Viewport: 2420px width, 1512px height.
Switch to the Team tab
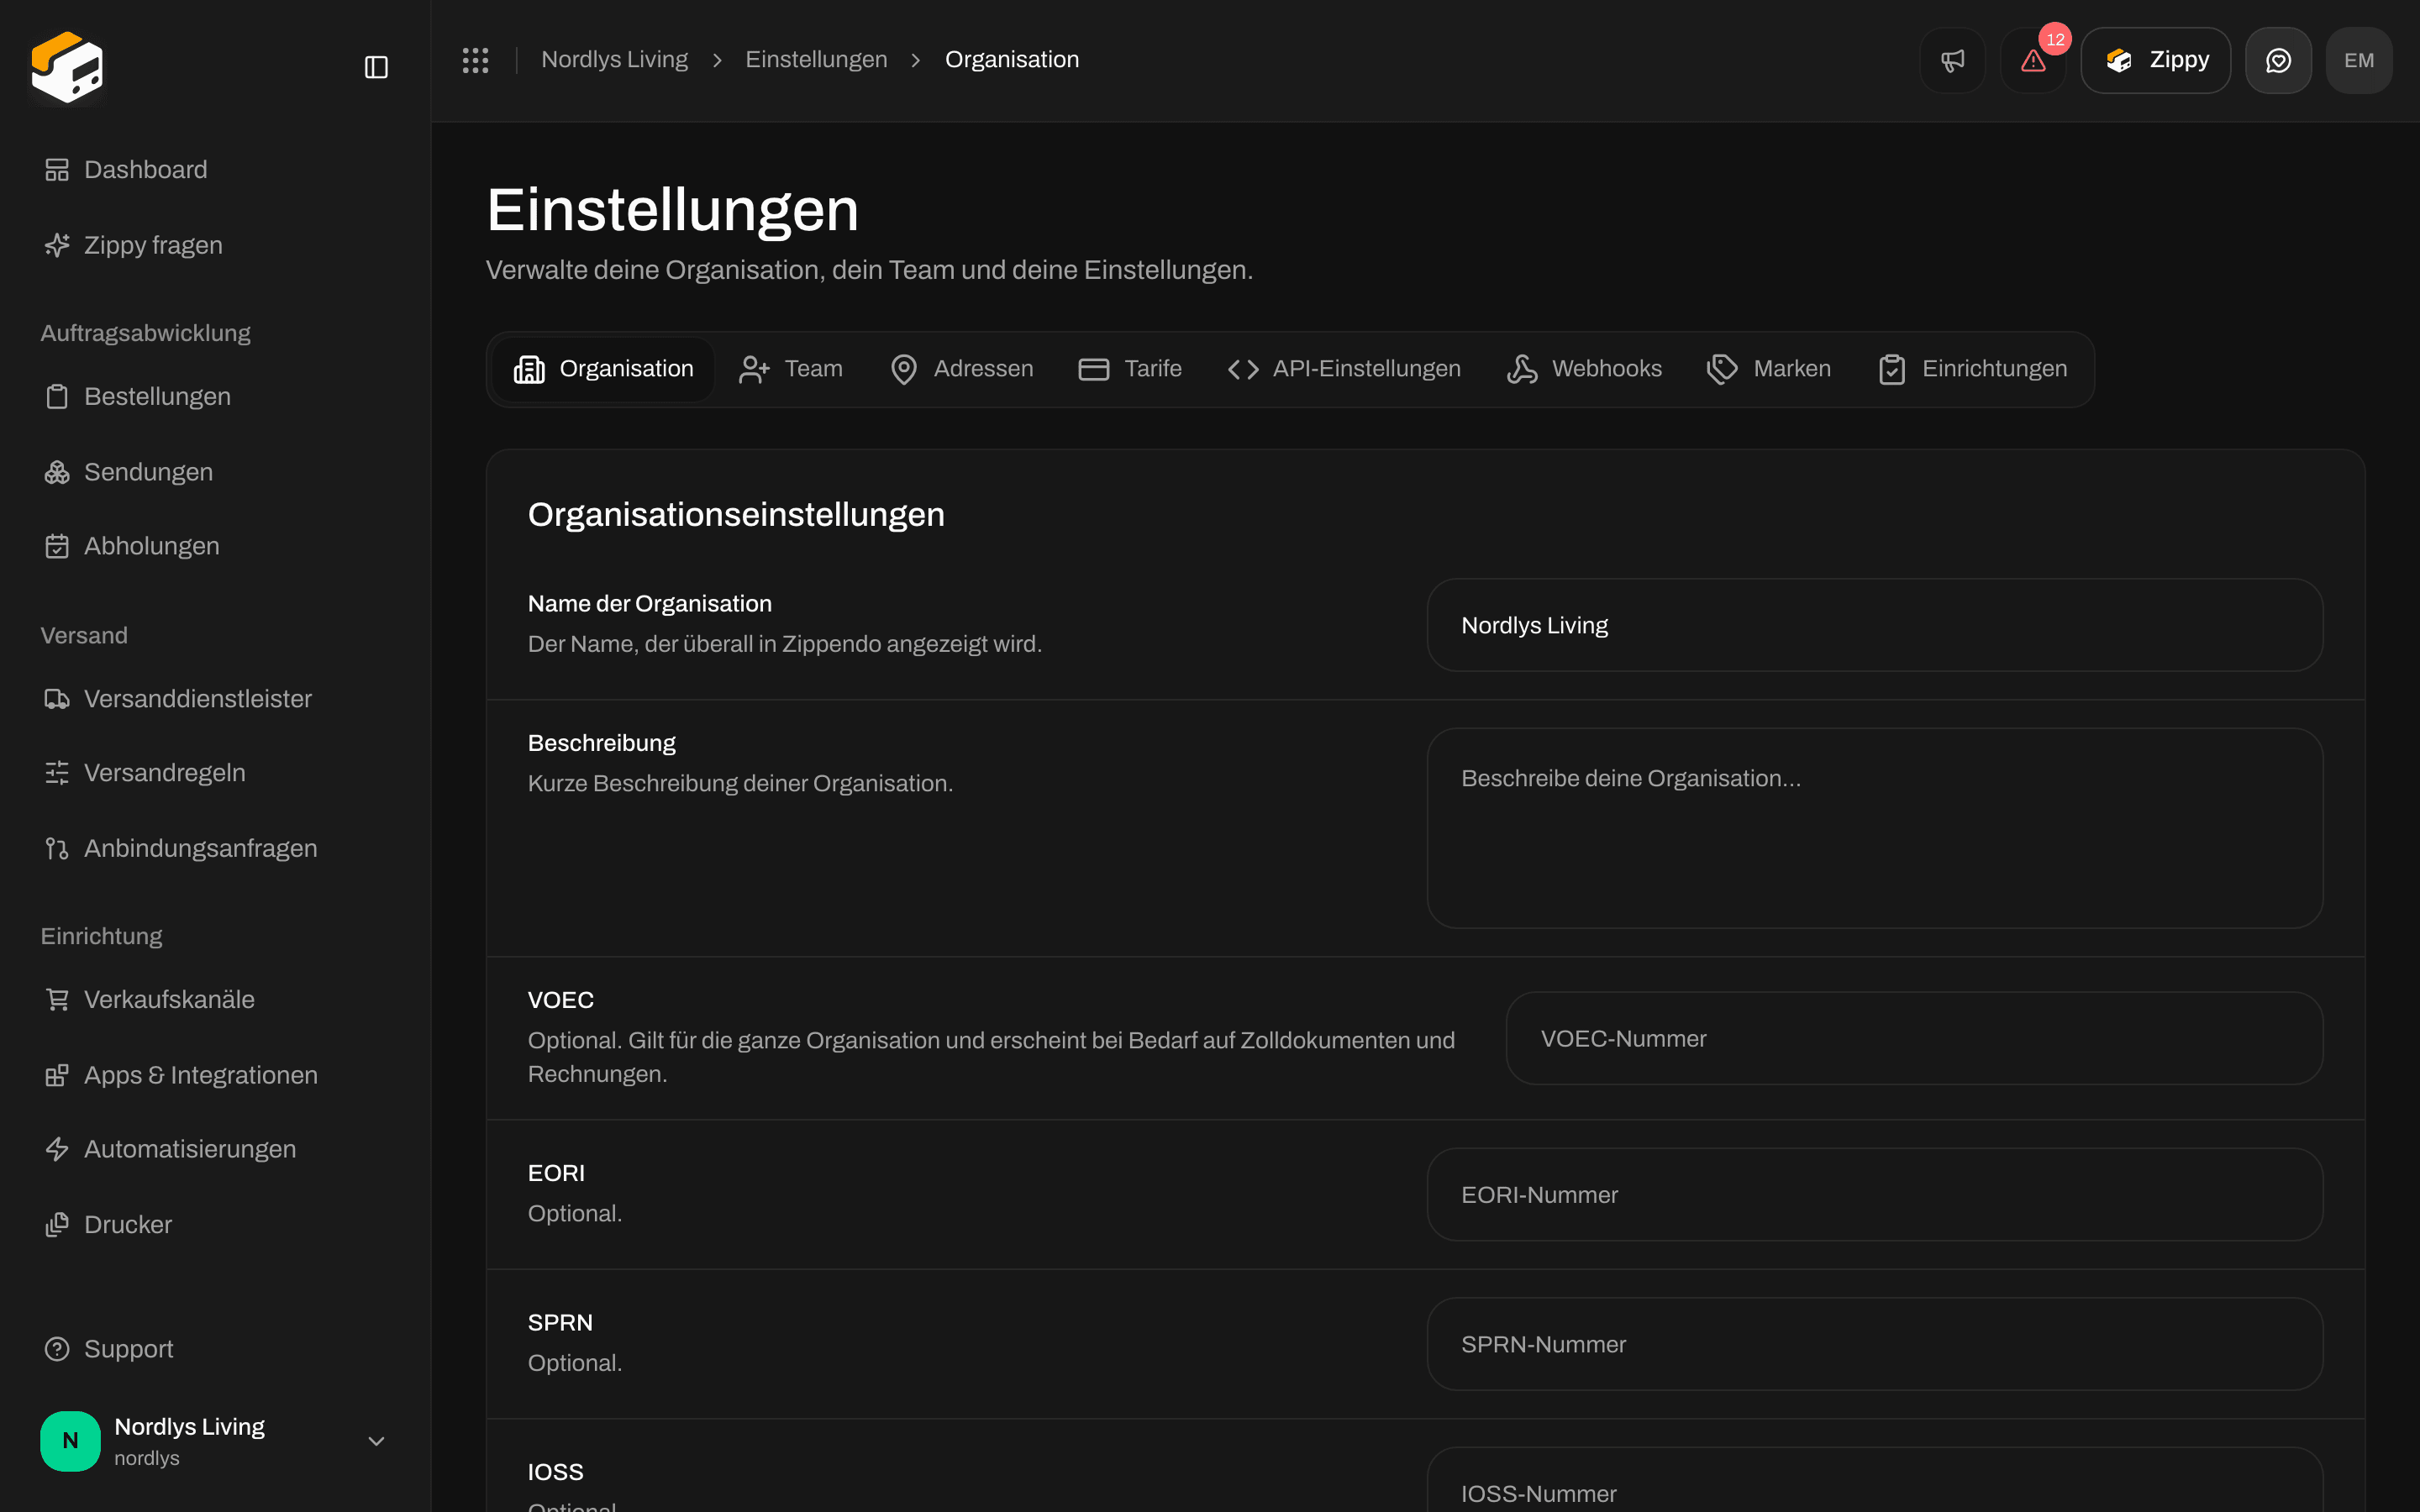[791, 369]
